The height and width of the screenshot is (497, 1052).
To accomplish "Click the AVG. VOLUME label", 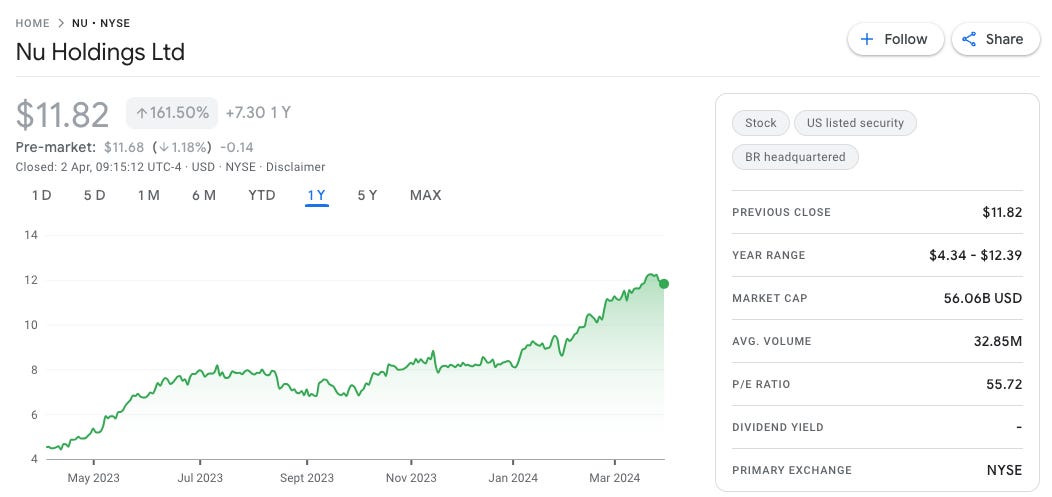I will [x=772, y=341].
